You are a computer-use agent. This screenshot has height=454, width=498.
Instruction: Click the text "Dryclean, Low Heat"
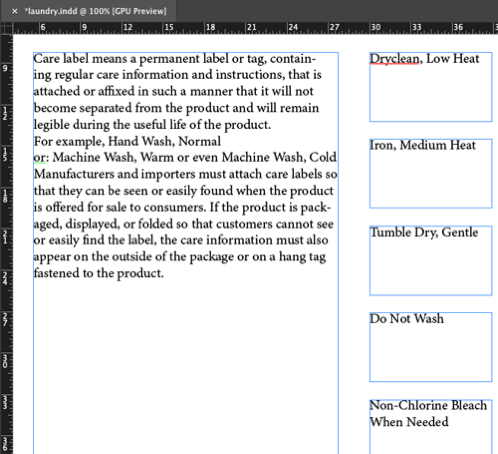pyautogui.click(x=424, y=59)
